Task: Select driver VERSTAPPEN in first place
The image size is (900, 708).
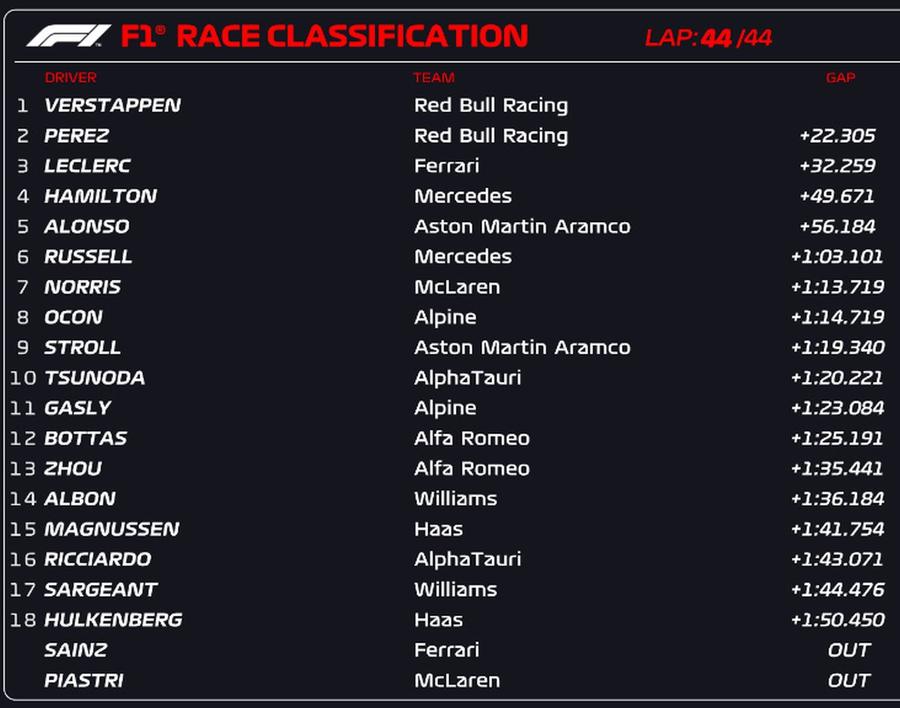Action: 112,105
